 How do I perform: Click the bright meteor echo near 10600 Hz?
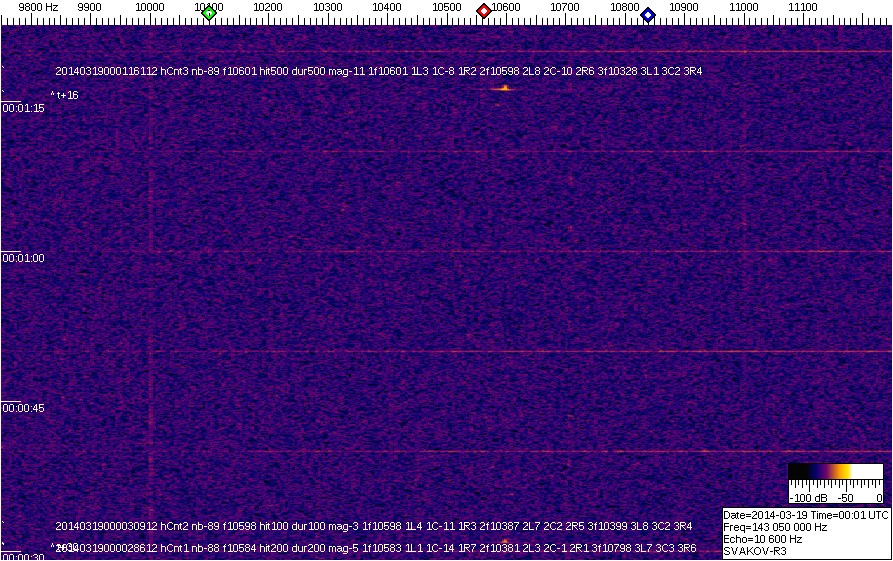tap(504, 88)
